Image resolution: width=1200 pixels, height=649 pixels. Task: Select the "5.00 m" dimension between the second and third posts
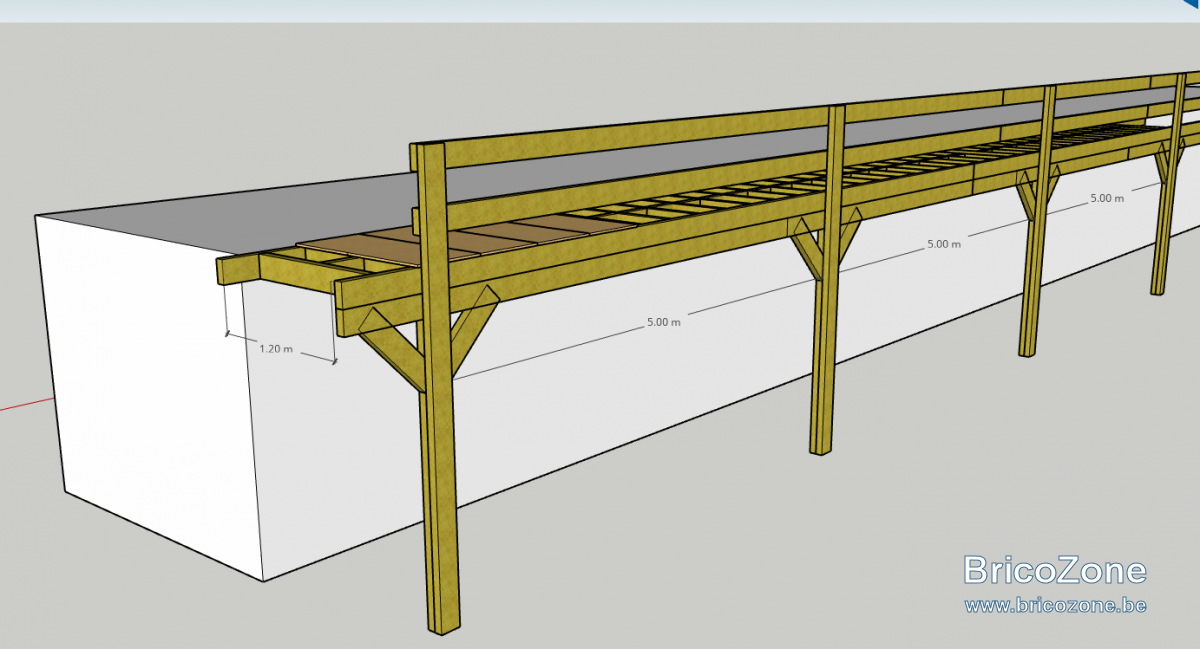pyautogui.click(x=944, y=244)
